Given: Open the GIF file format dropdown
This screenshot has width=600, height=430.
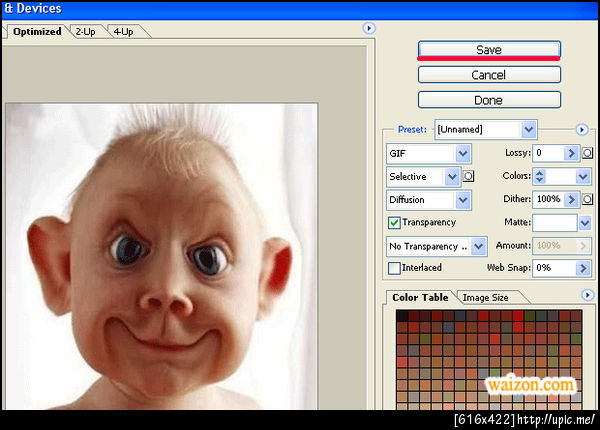Looking at the screenshot, I should coord(429,153).
